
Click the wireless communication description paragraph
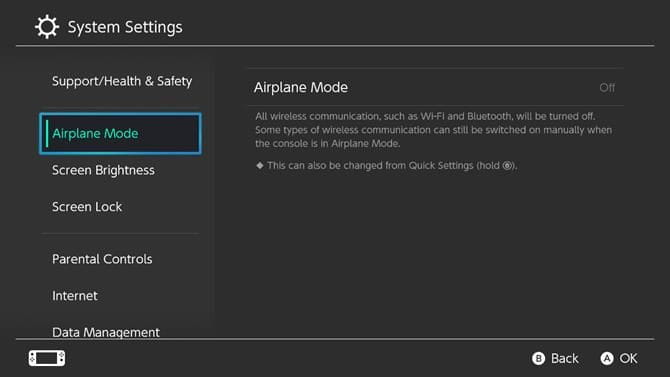point(433,130)
